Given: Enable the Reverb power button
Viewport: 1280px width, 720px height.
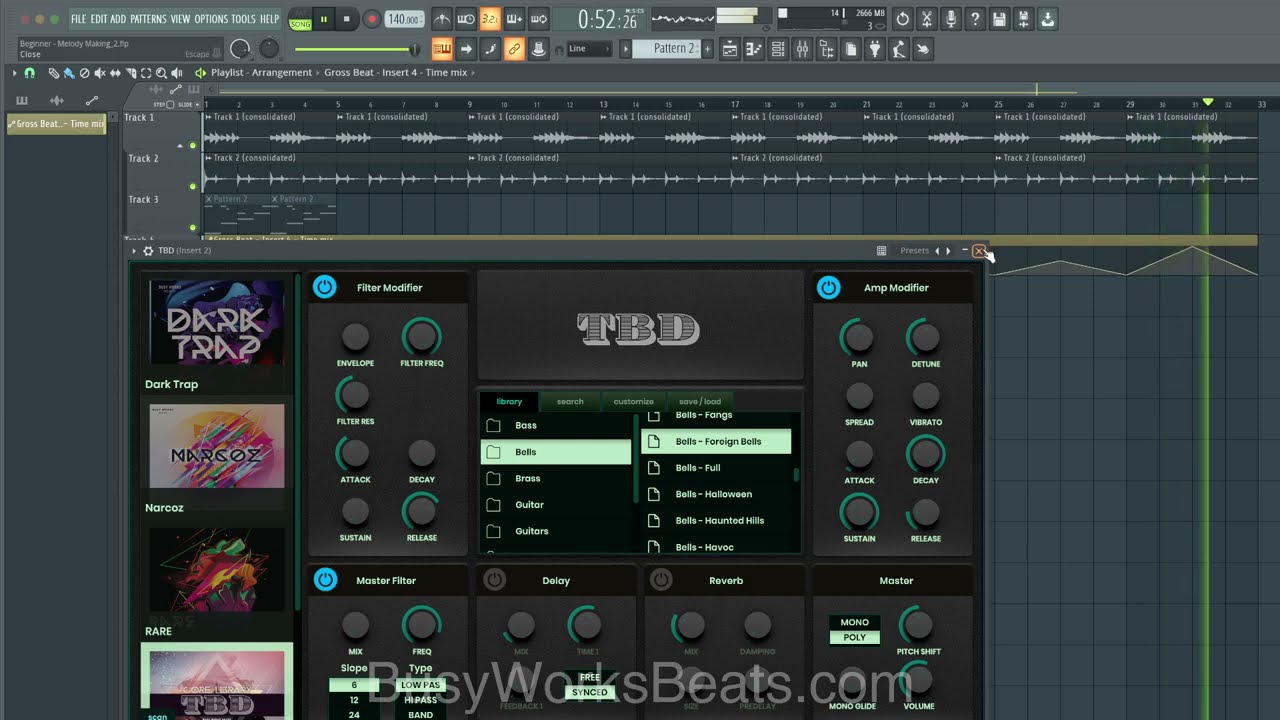Looking at the screenshot, I should pyautogui.click(x=661, y=580).
